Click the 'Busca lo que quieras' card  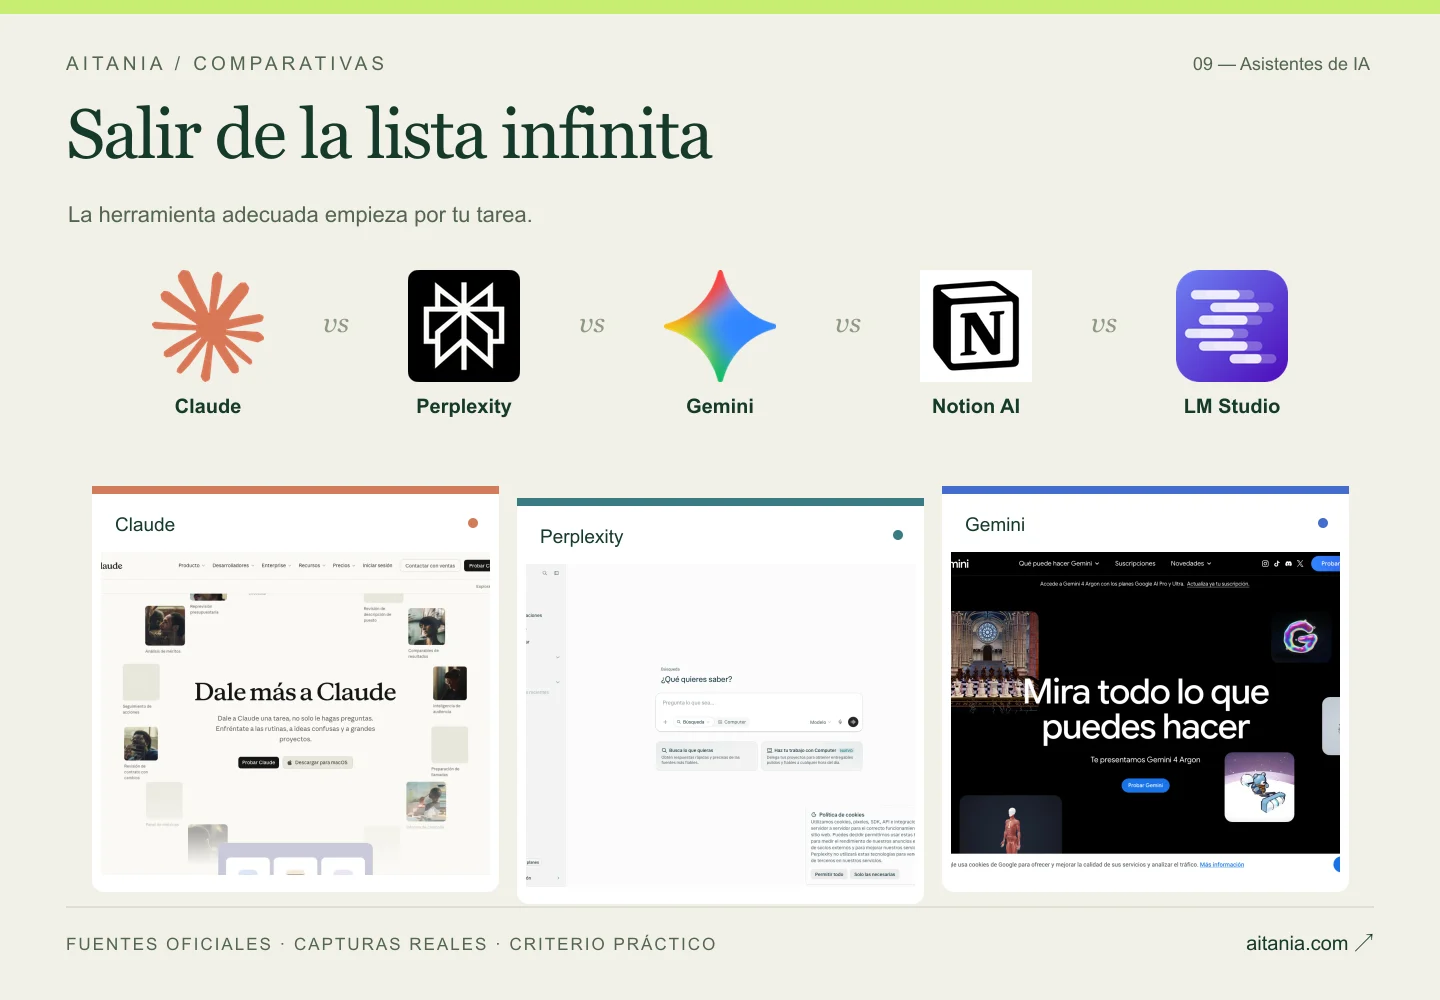tap(707, 756)
